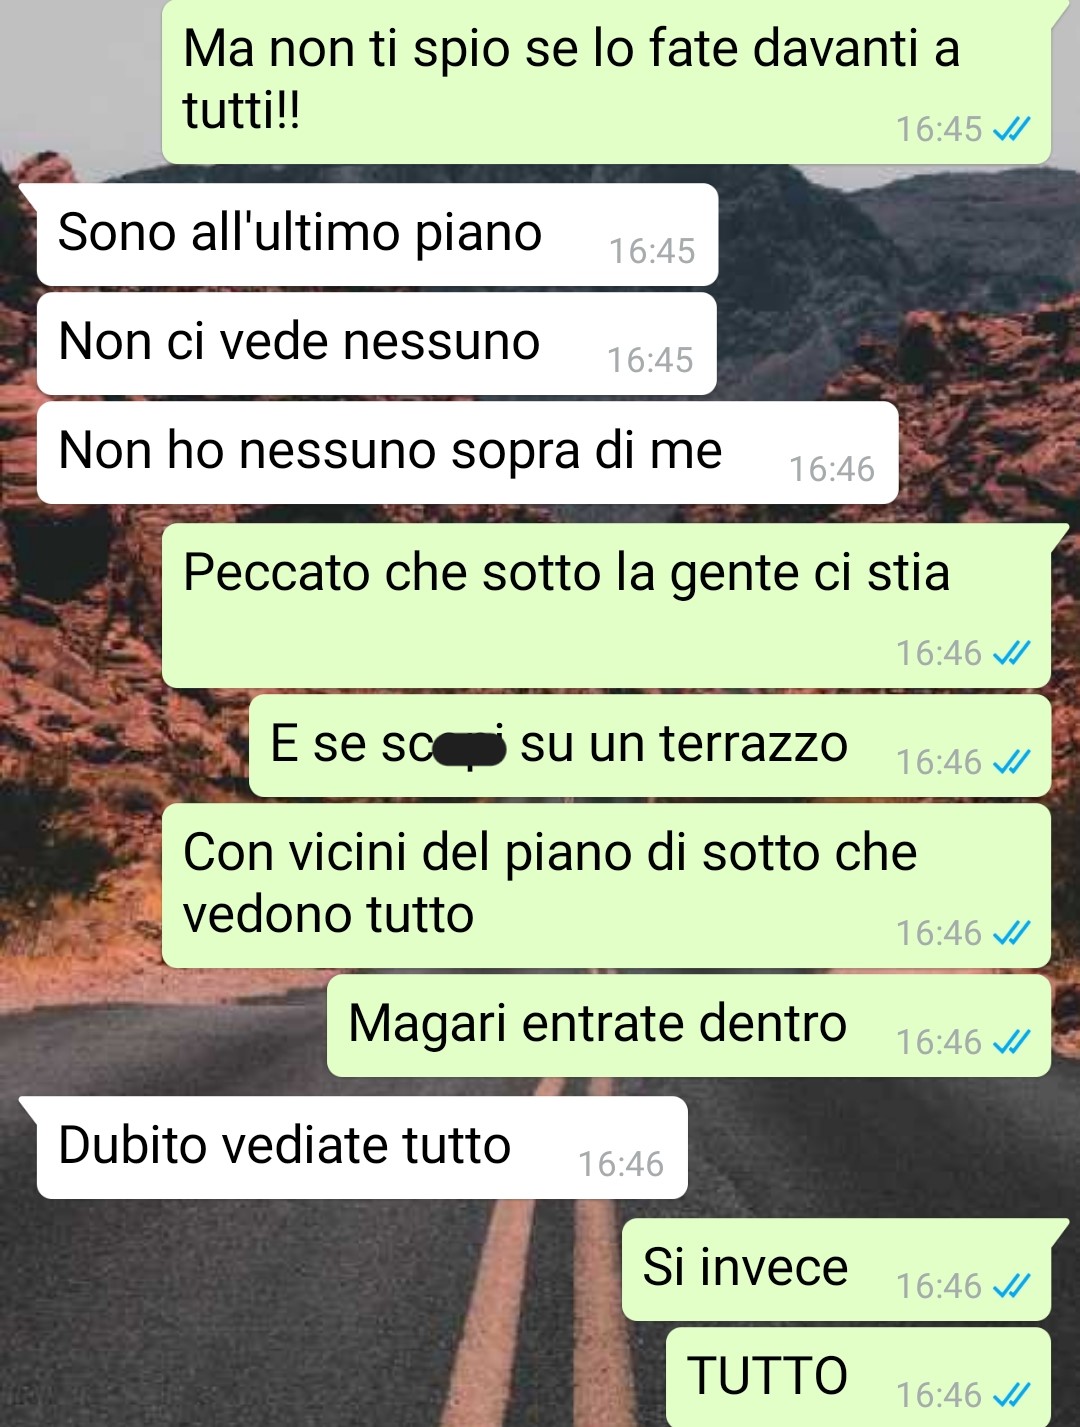Tap blue ticks next to 'TUTTO' message

click(1011, 1394)
